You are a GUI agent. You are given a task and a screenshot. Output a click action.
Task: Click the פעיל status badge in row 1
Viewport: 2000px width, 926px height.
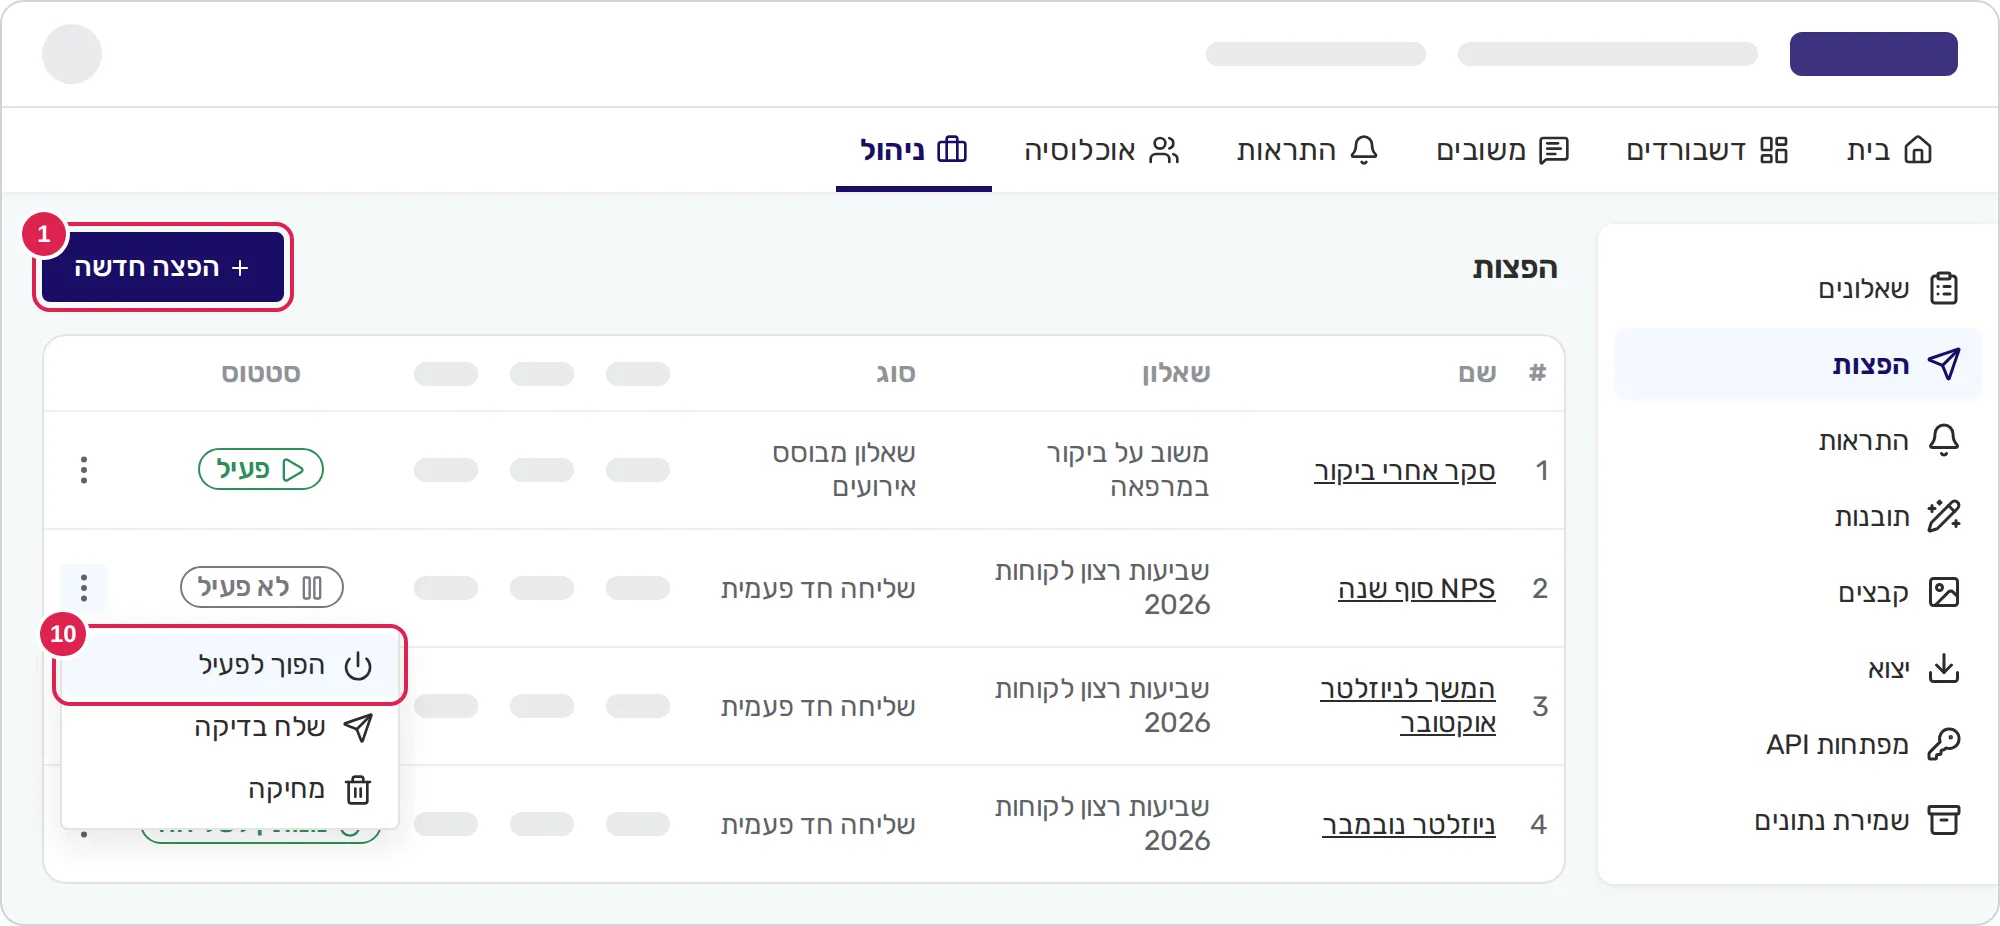tap(261, 469)
